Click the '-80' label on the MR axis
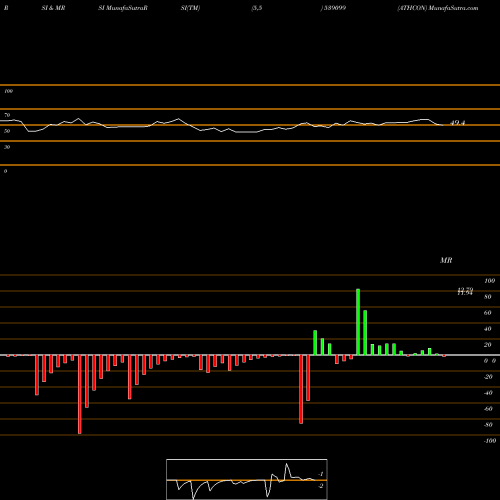The image size is (500, 500). (488, 425)
